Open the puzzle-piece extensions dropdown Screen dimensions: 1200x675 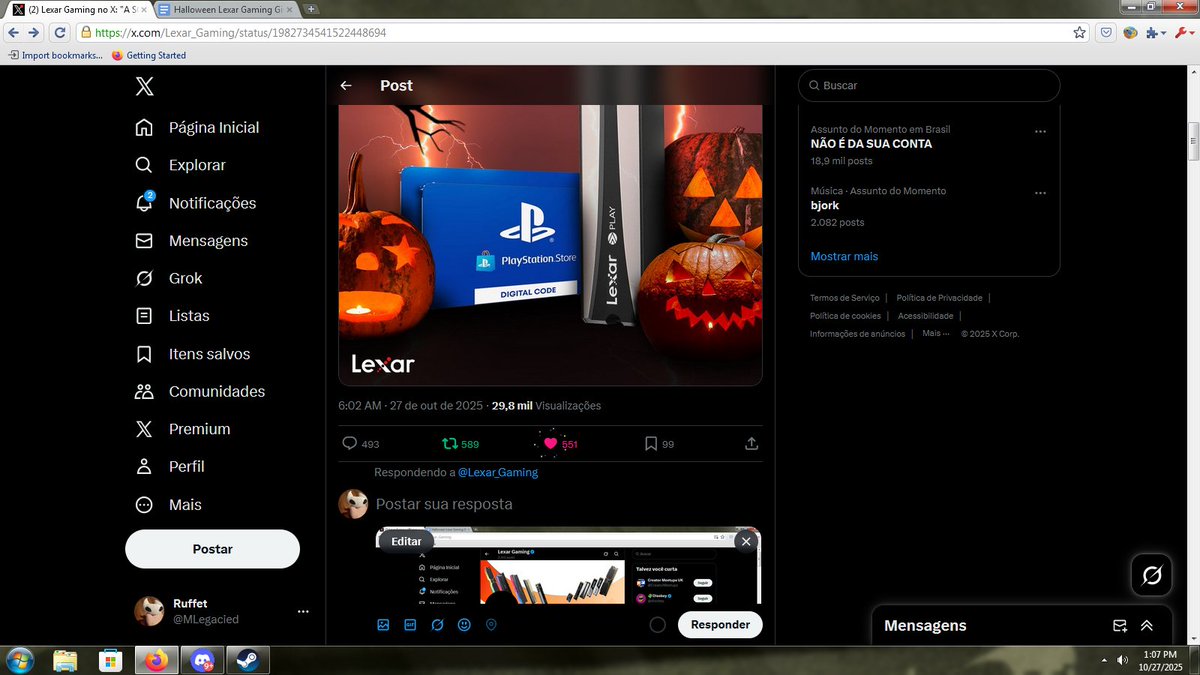1156,33
